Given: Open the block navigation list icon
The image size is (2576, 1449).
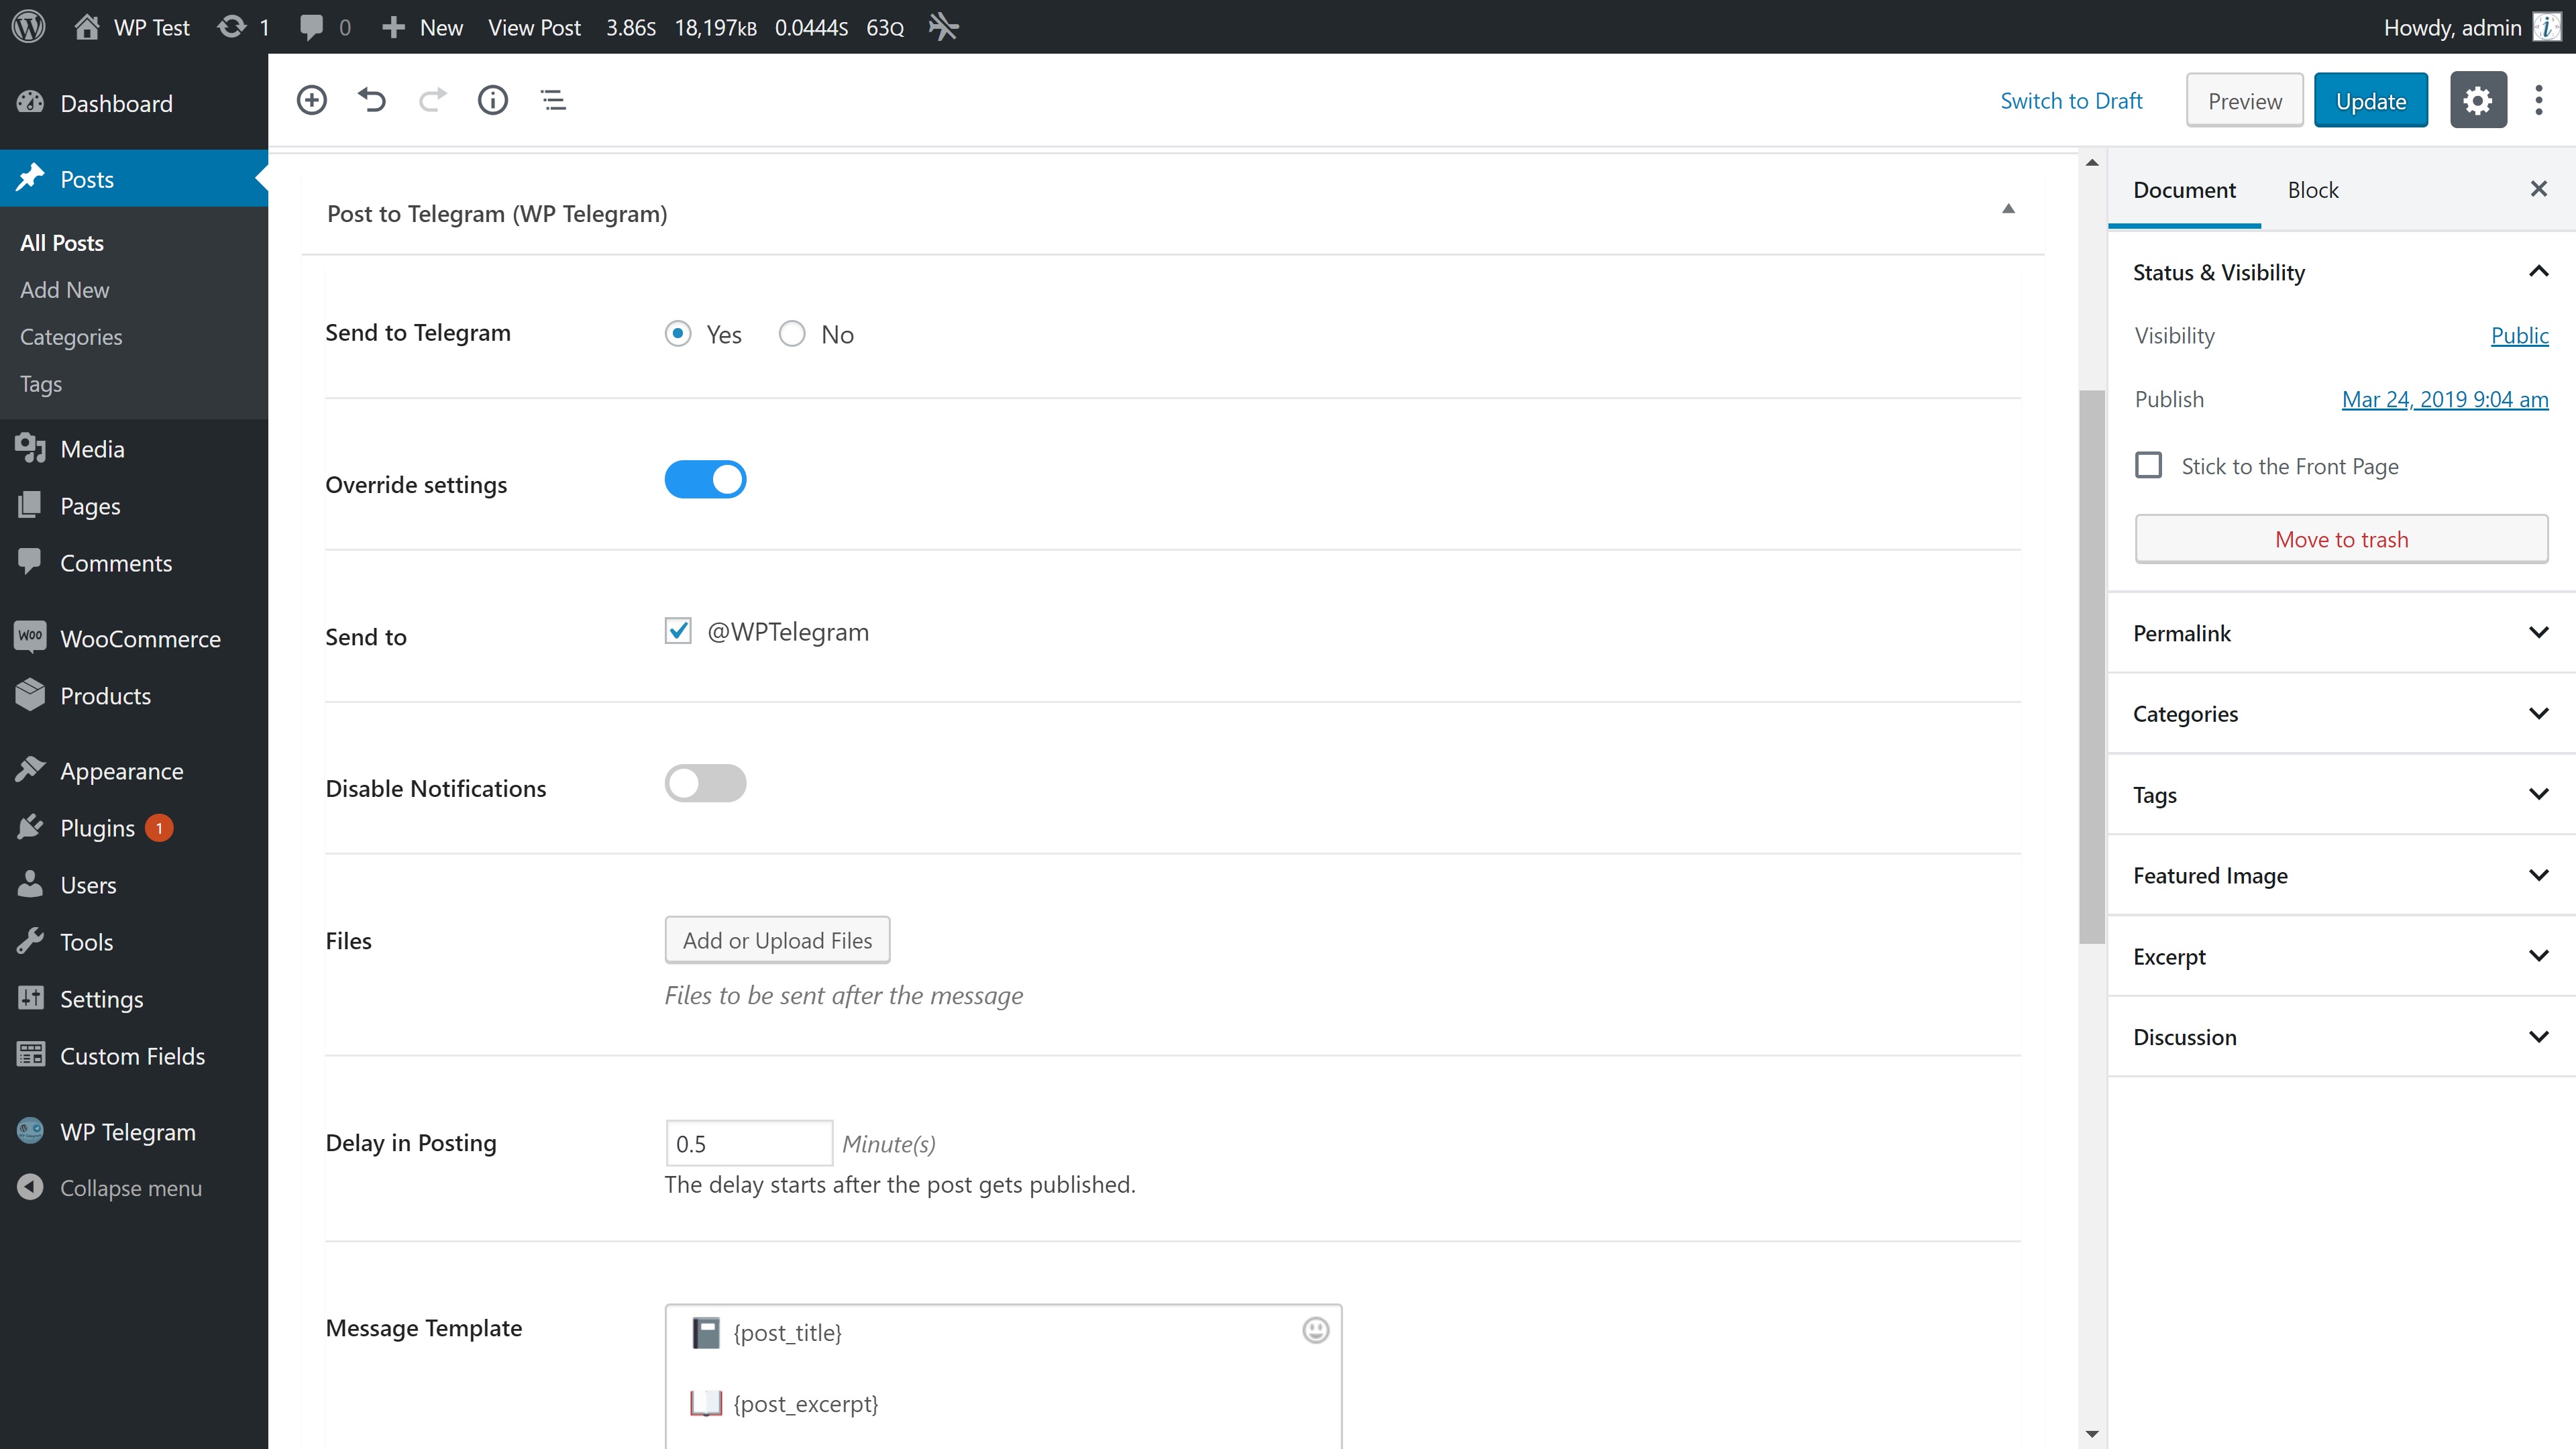Looking at the screenshot, I should 553,100.
